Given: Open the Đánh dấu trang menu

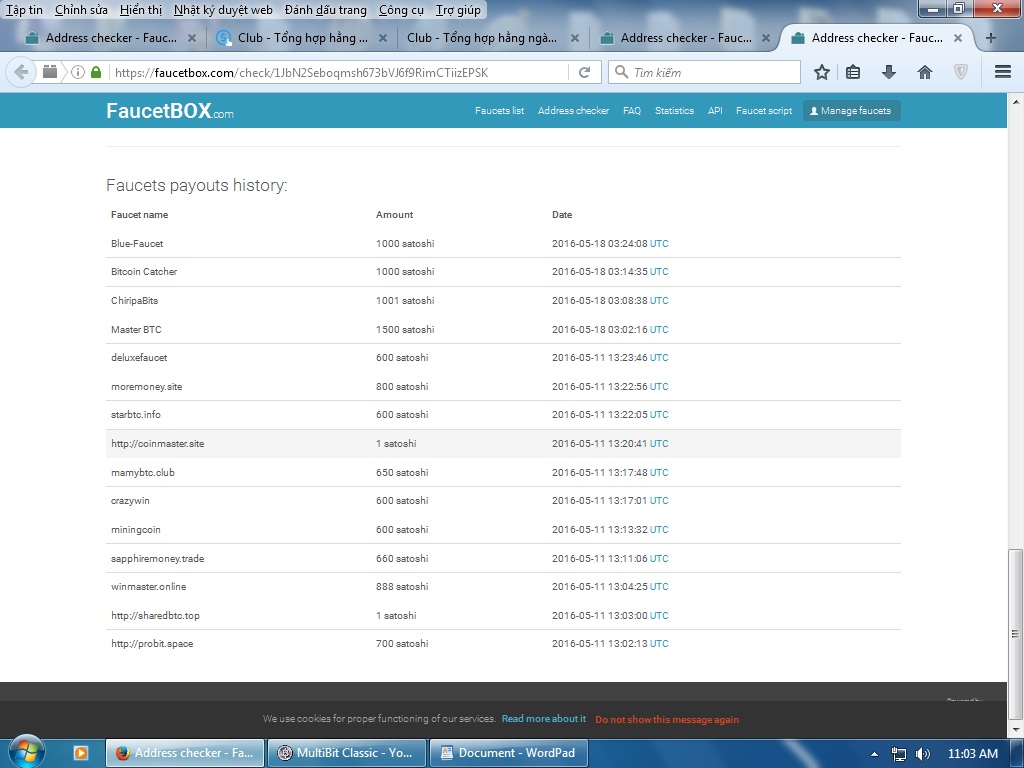Looking at the screenshot, I should (325, 10).
